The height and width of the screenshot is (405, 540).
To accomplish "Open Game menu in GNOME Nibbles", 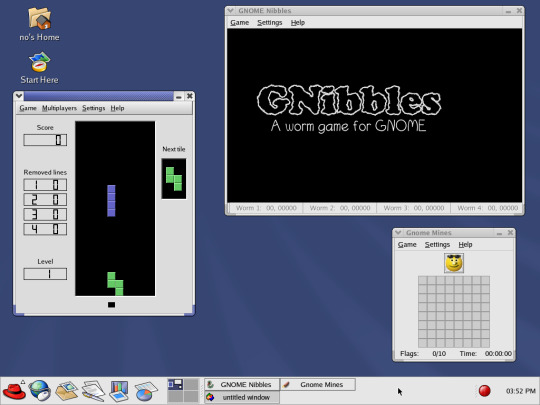I will click(239, 23).
